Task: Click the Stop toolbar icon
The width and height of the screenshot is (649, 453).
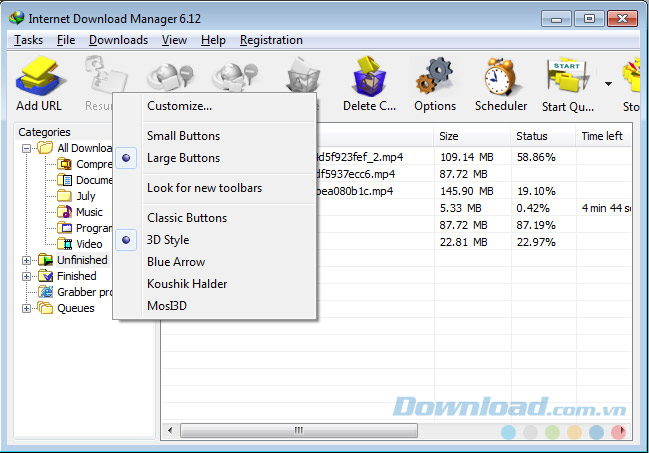Action: pos(632,77)
